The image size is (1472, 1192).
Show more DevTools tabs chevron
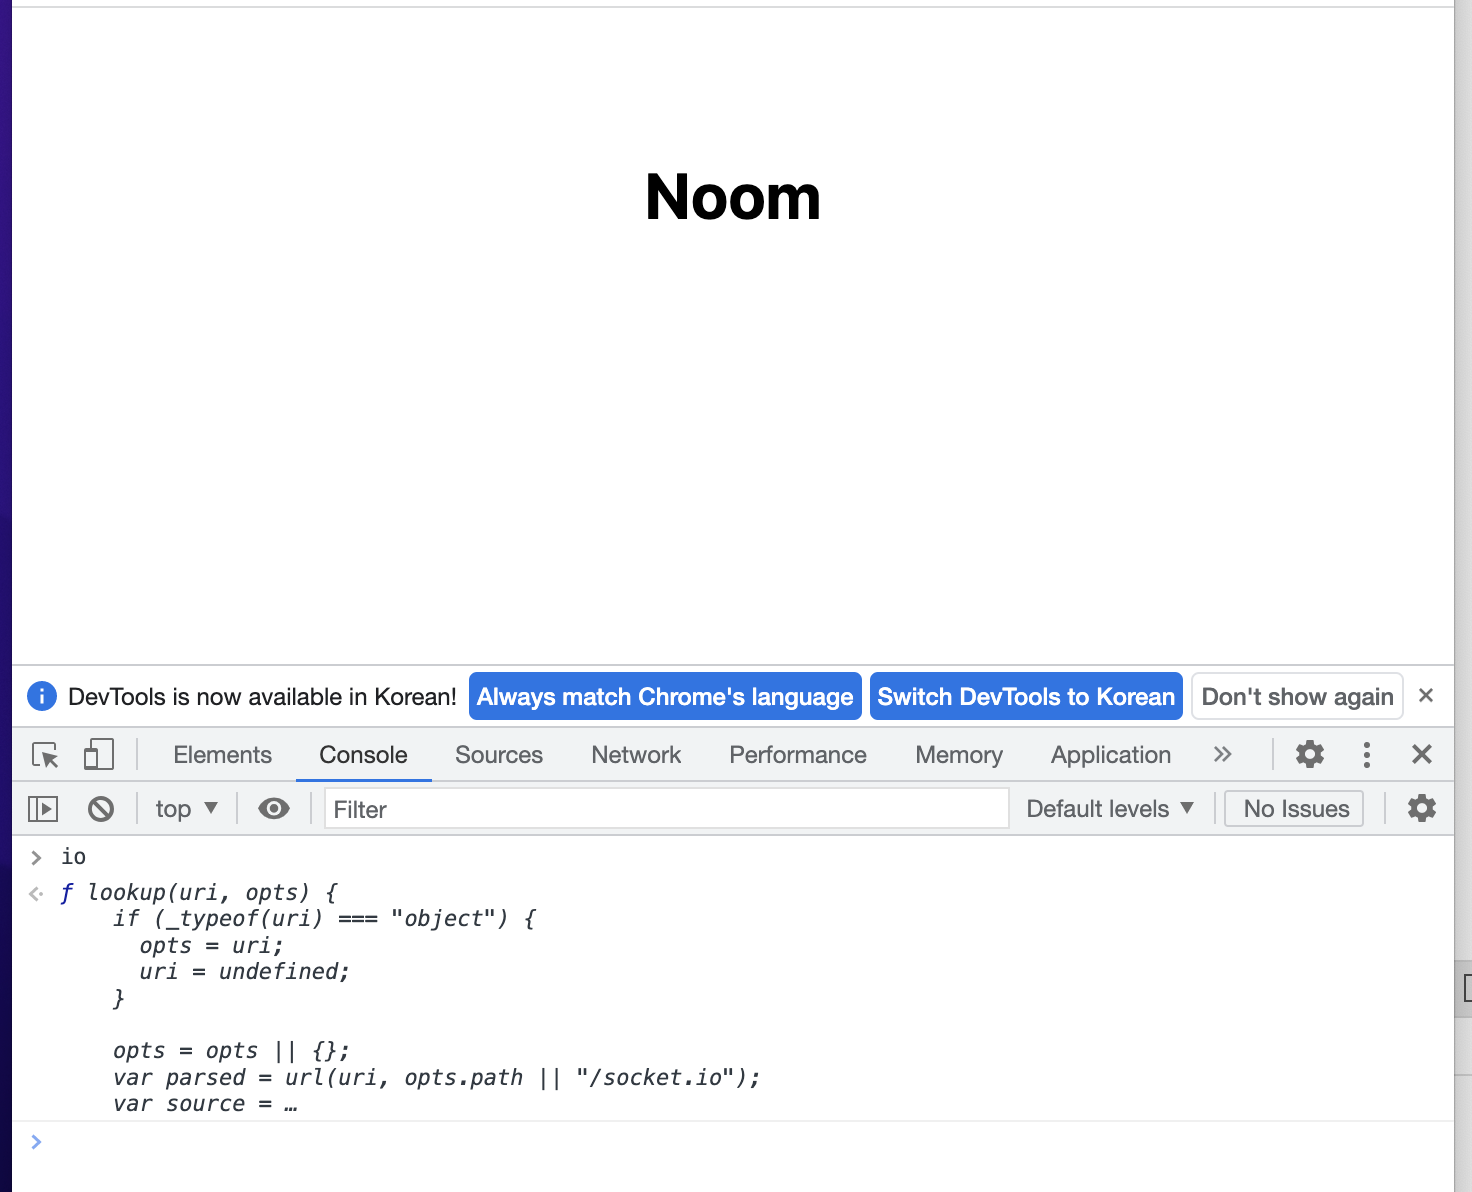pos(1222,754)
